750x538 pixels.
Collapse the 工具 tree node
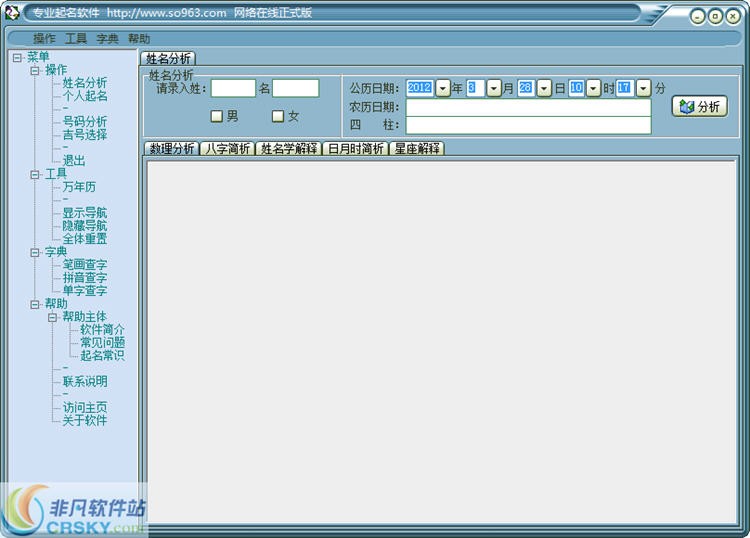click(35, 175)
